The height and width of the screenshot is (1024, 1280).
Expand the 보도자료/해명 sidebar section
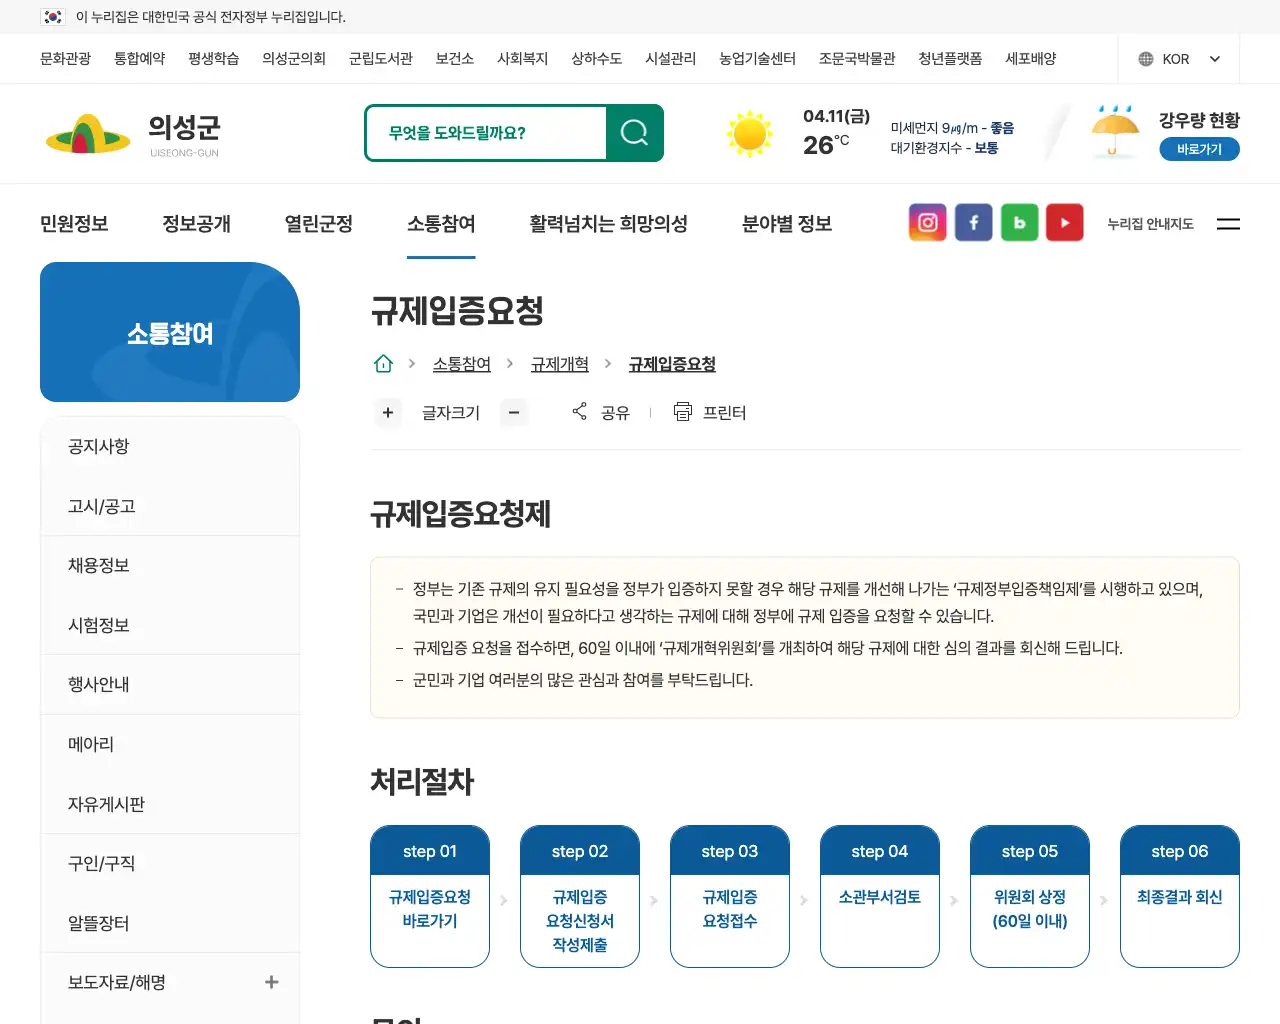tap(271, 982)
